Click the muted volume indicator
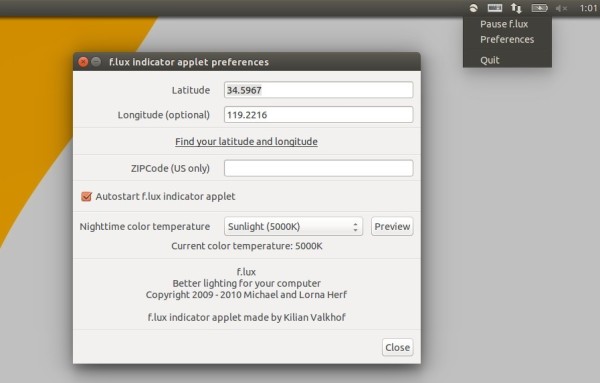This screenshot has height=383, width=600. pyautogui.click(x=561, y=8)
